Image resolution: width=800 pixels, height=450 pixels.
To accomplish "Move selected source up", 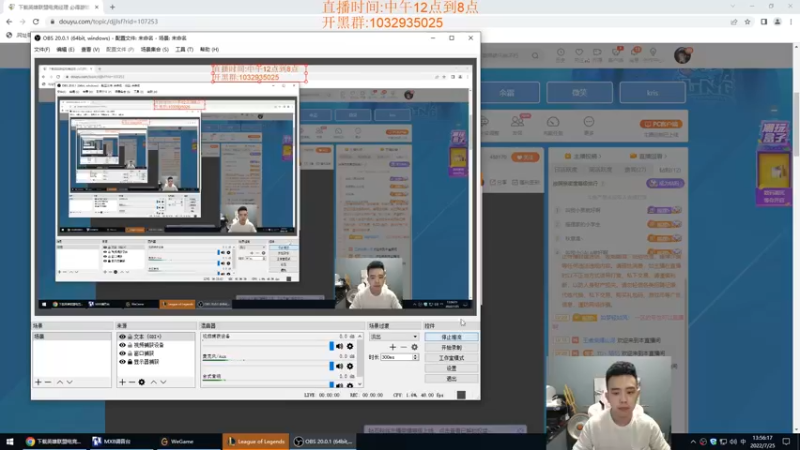I will coord(153,382).
